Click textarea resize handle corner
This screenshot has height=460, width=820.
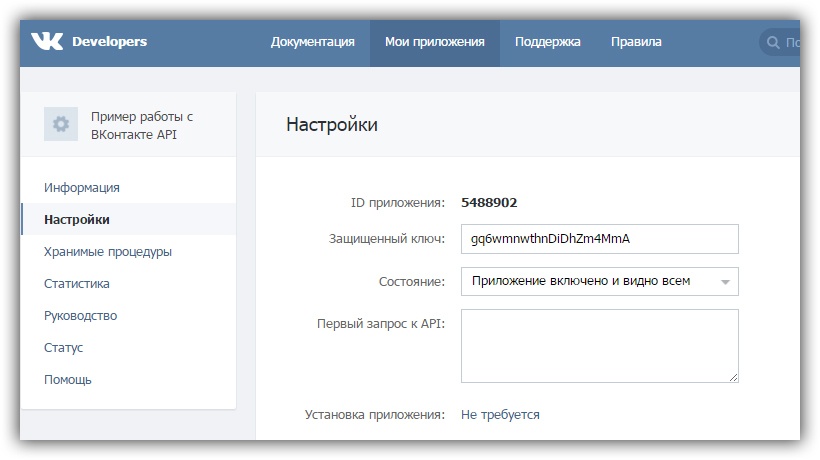pyautogui.click(x=733, y=377)
